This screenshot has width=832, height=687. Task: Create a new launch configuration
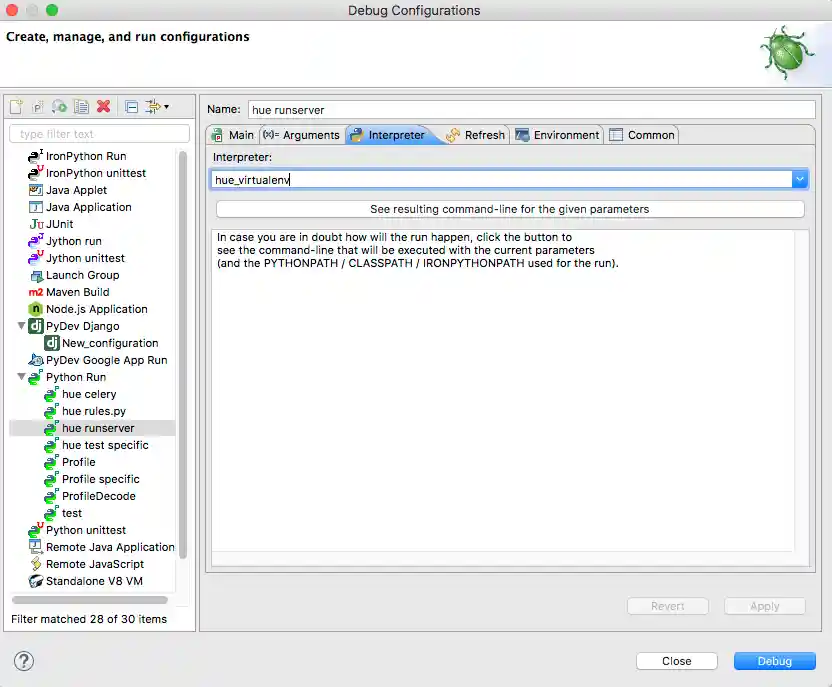15,106
